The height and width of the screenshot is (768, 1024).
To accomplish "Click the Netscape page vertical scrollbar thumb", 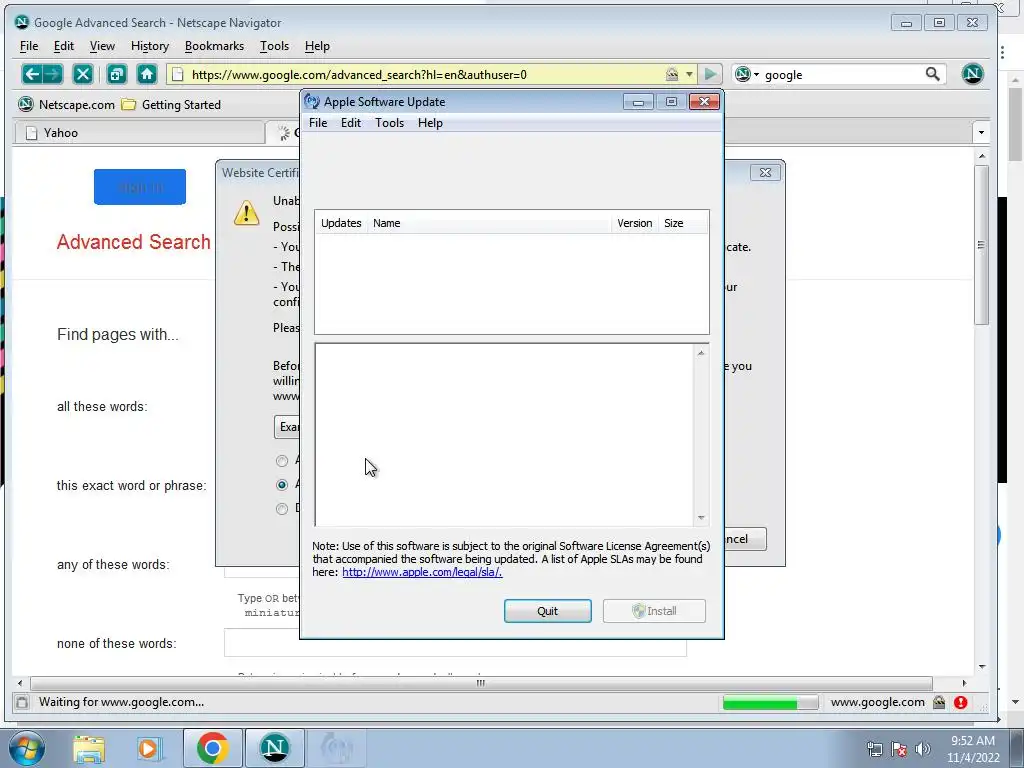I will tap(982, 245).
